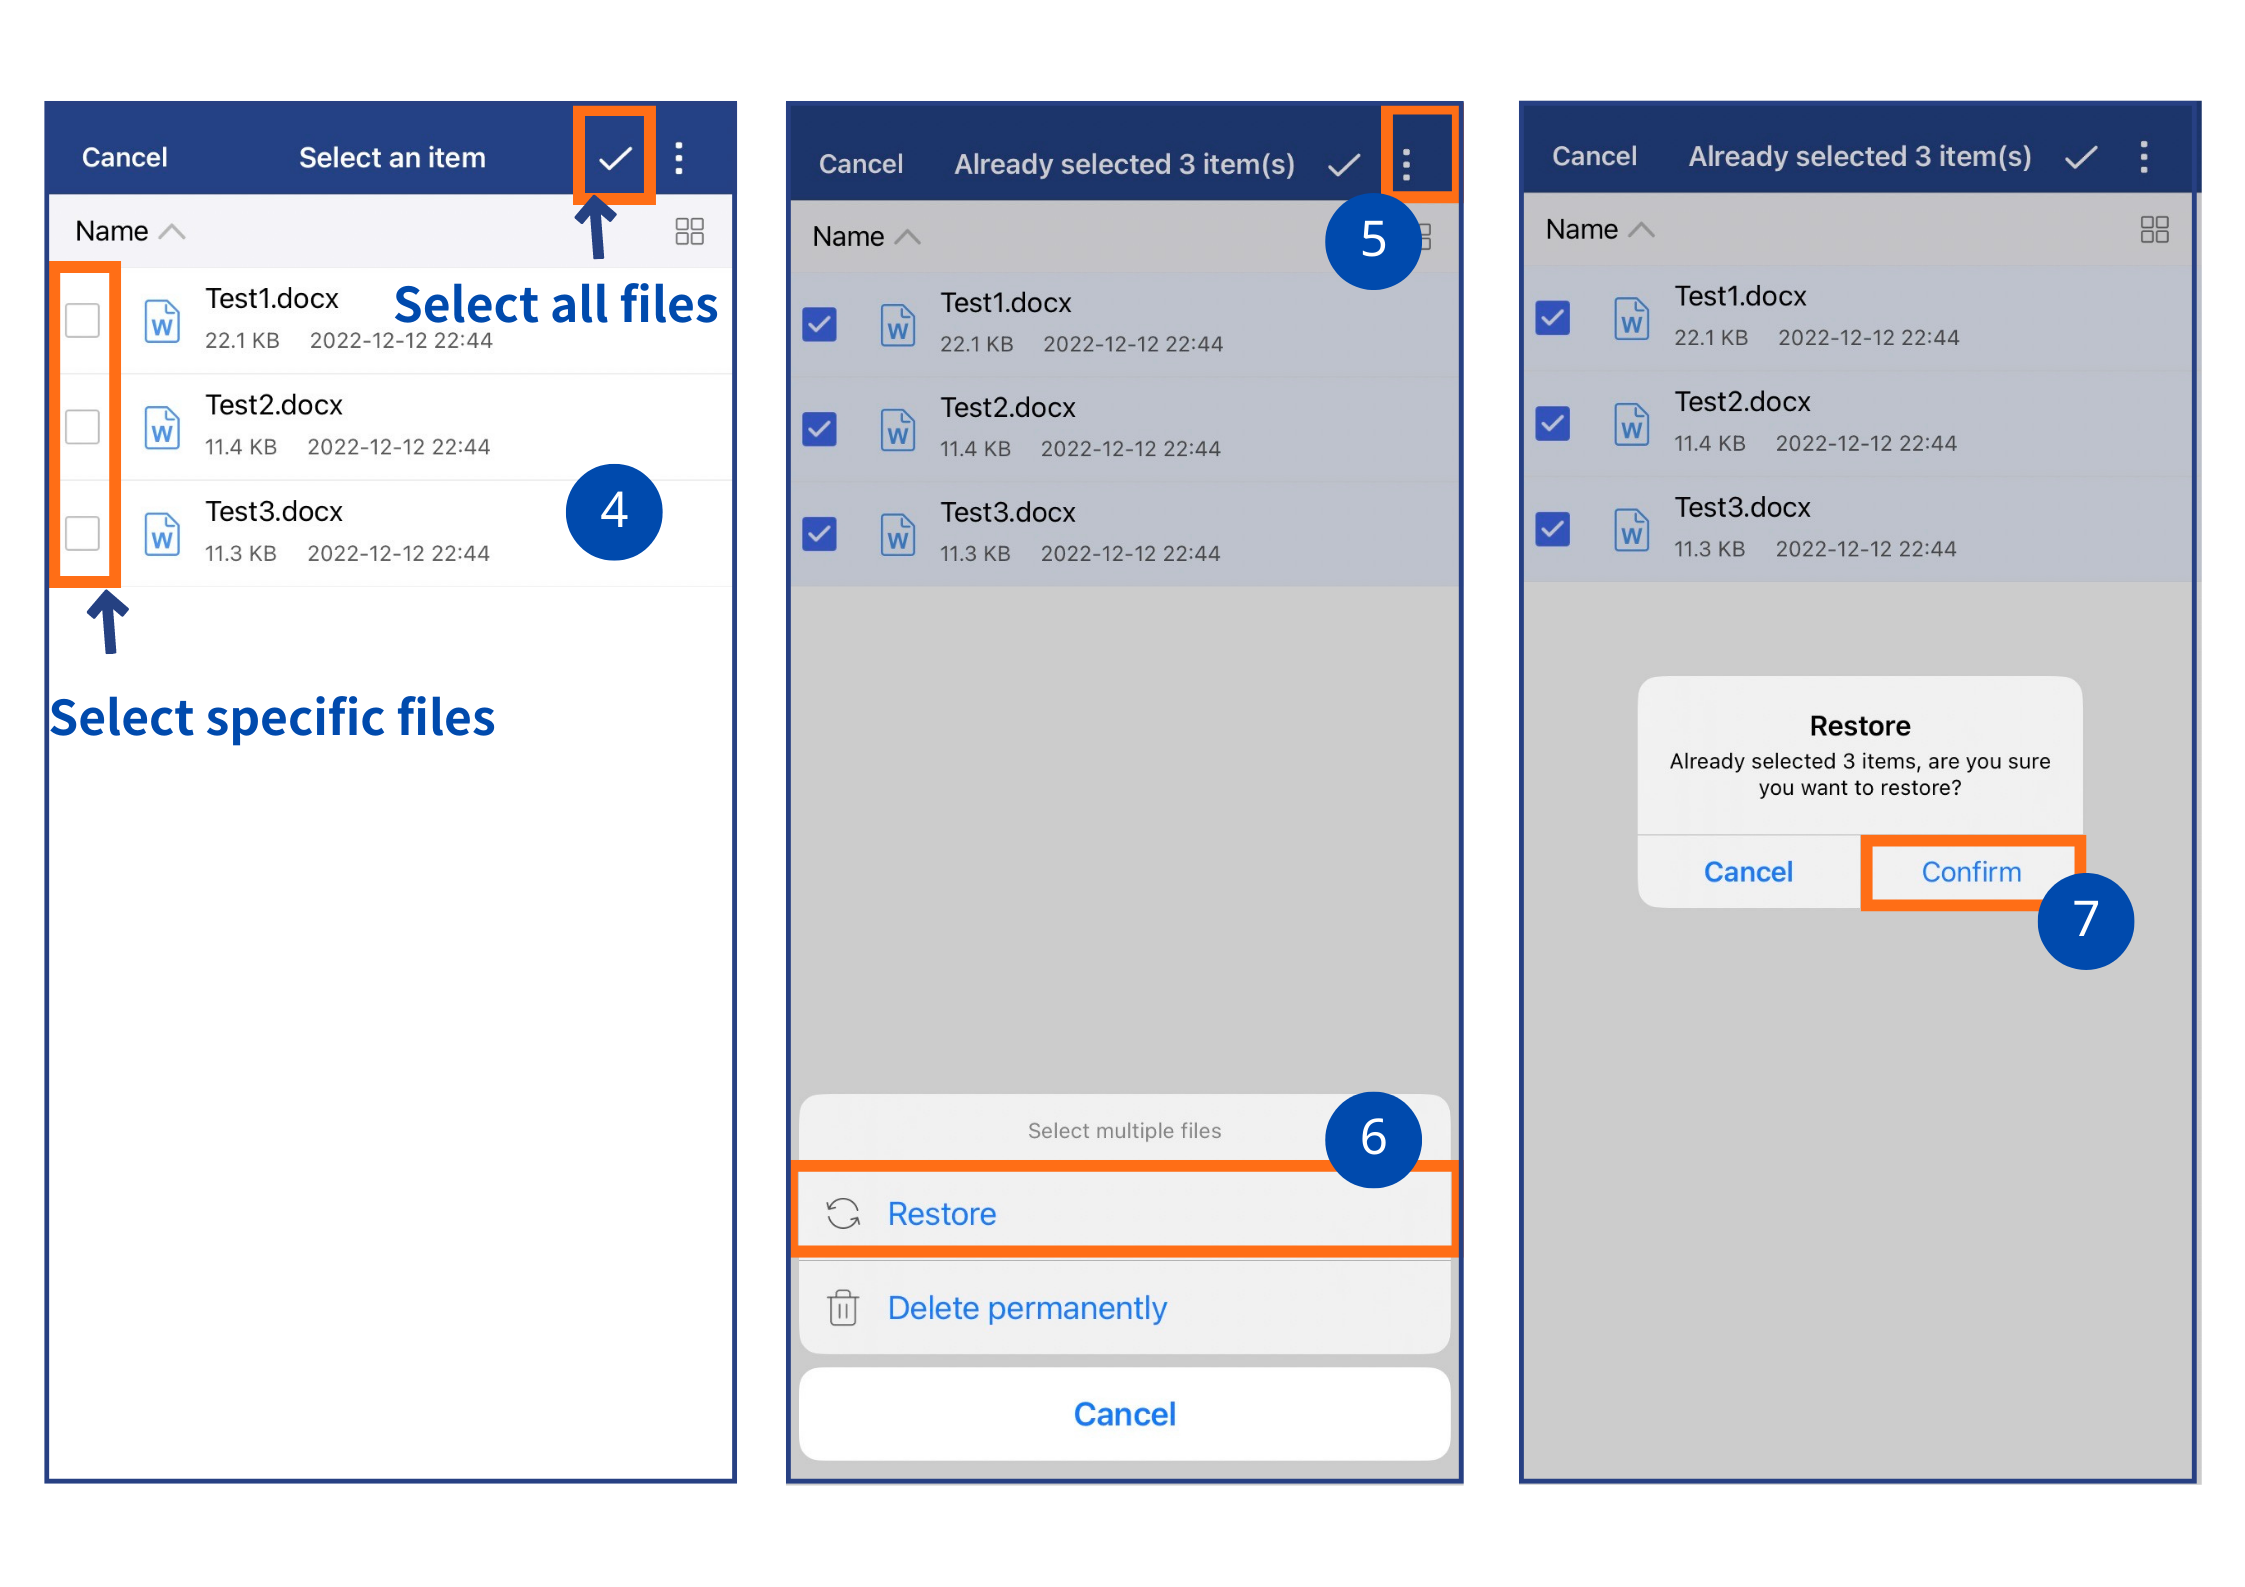Click the '11.3 KB' size in first screen
This screenshot has height=1587, width=2245.
(241, 554)
